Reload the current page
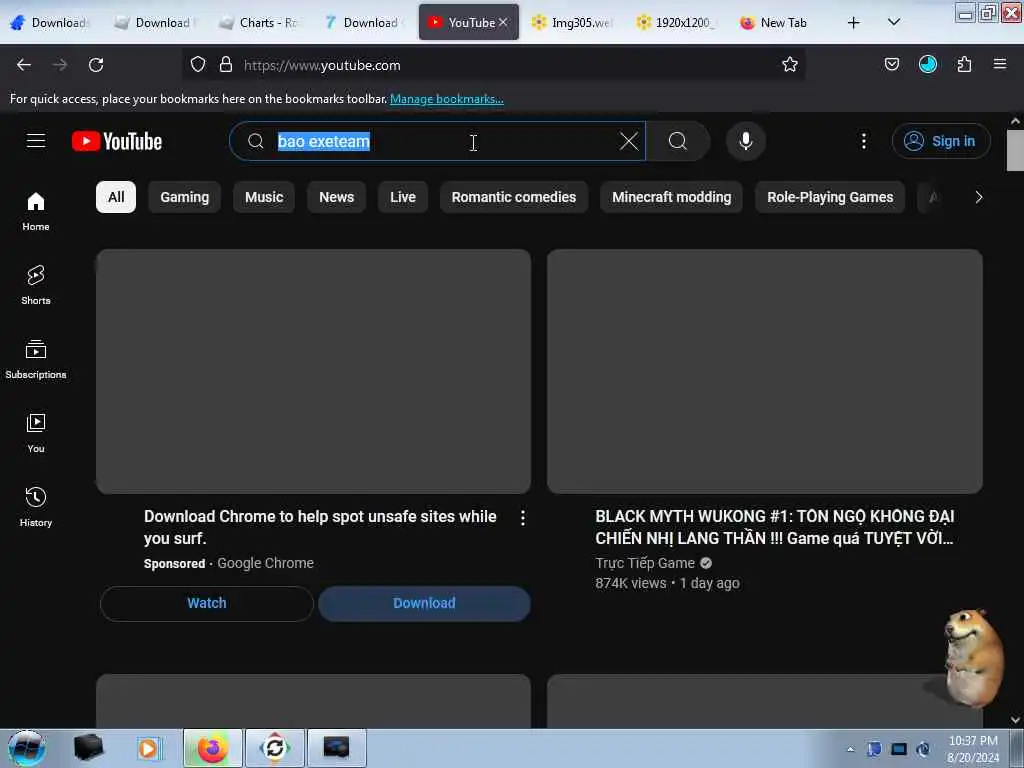The width and height of the screenshot is (1024, 768). [96, 65]
